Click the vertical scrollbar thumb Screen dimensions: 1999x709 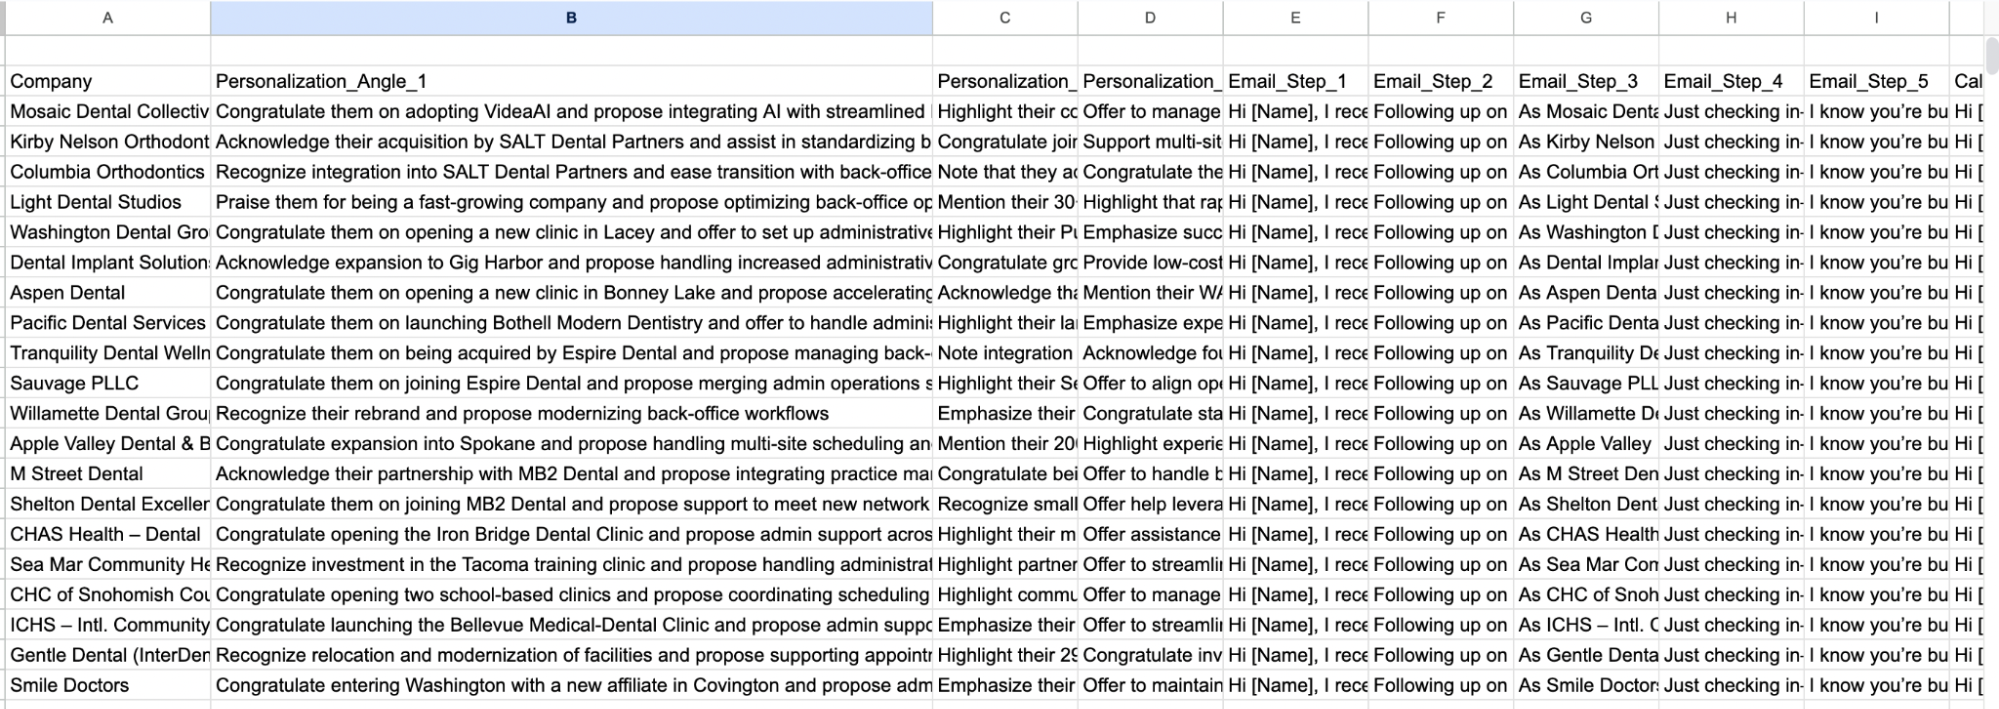(x=1990, y=55)
